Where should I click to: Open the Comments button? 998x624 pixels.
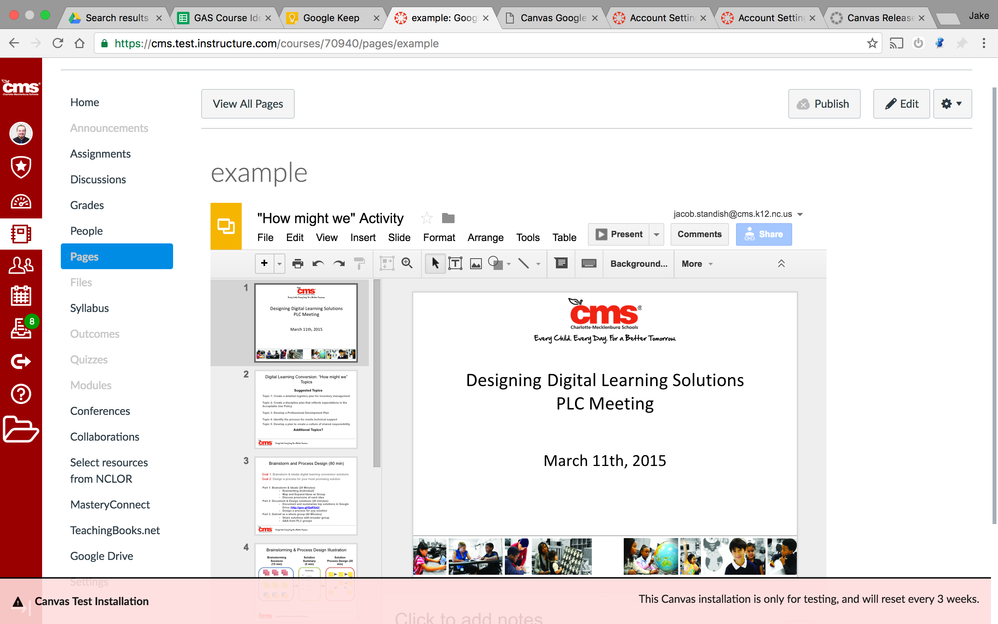(699, 234)
